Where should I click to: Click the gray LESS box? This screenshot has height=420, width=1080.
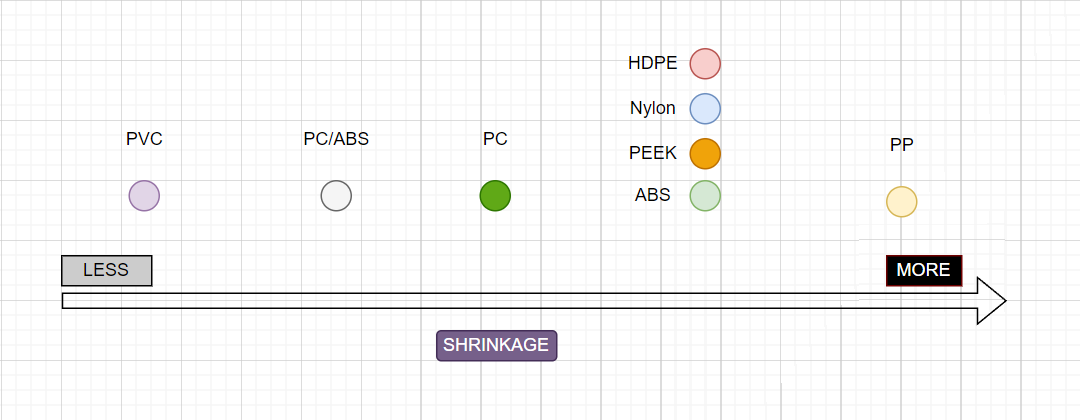click(107, 271)
